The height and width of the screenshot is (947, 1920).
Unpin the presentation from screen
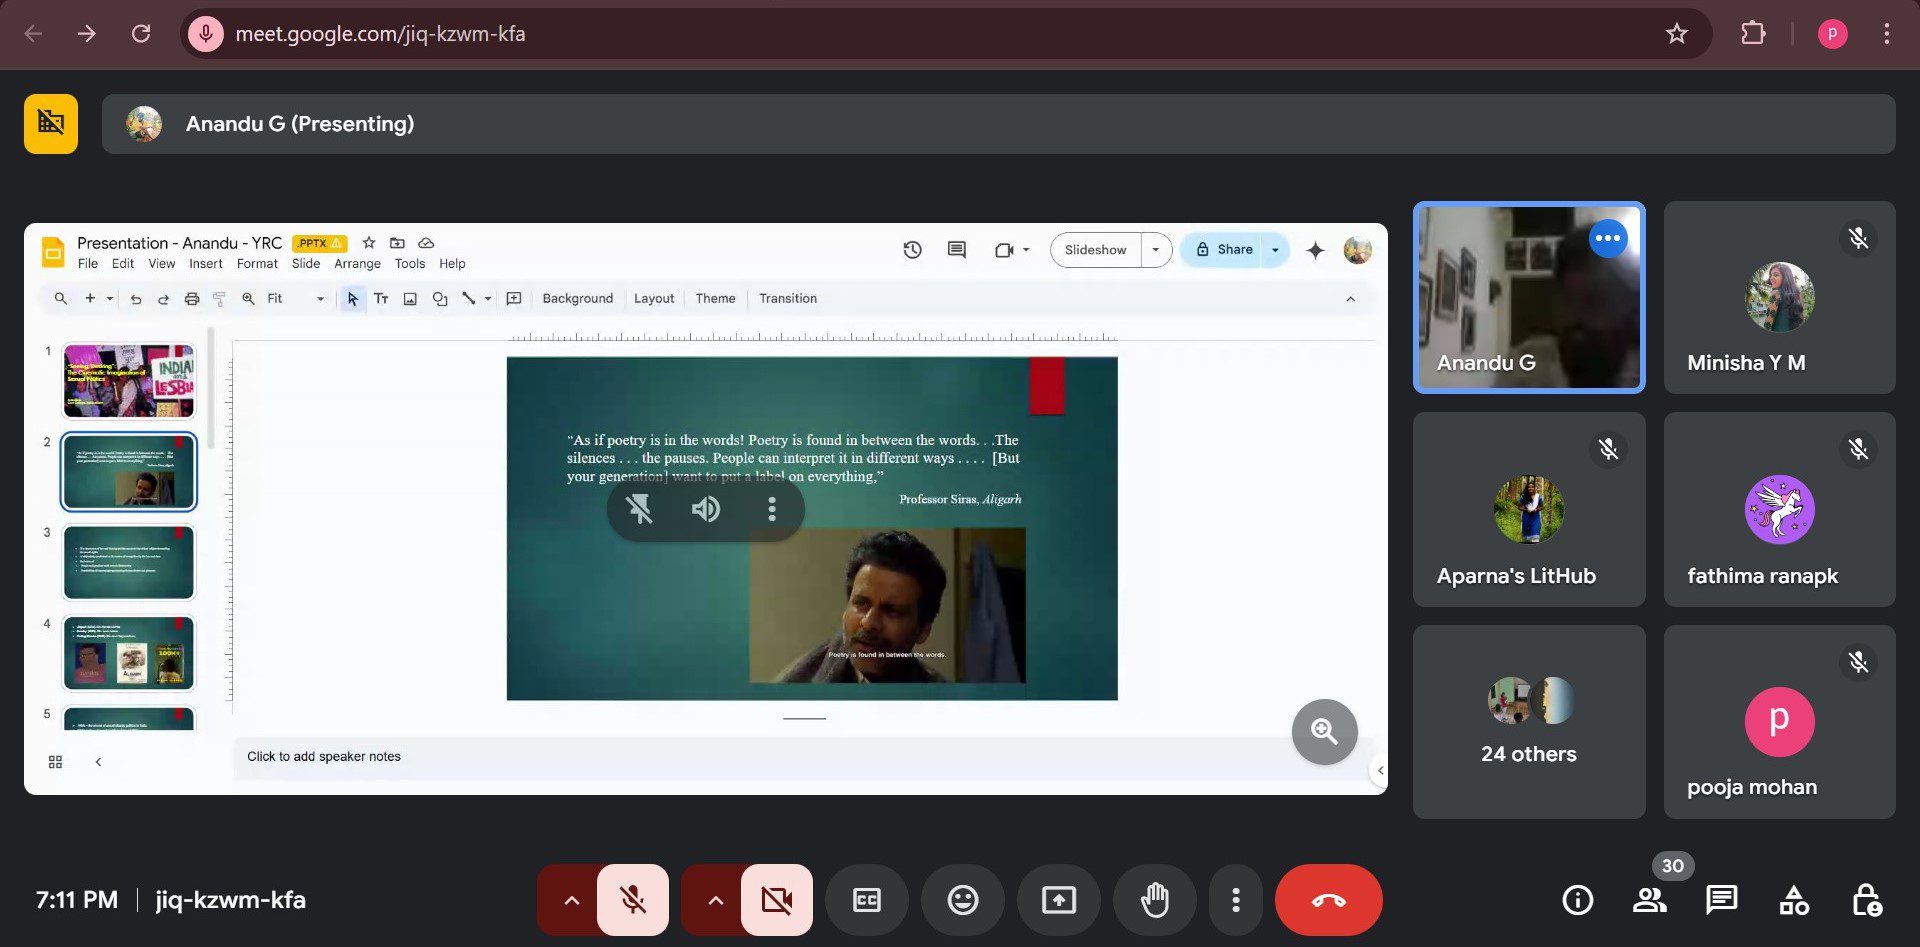click(x=639, y=509)
